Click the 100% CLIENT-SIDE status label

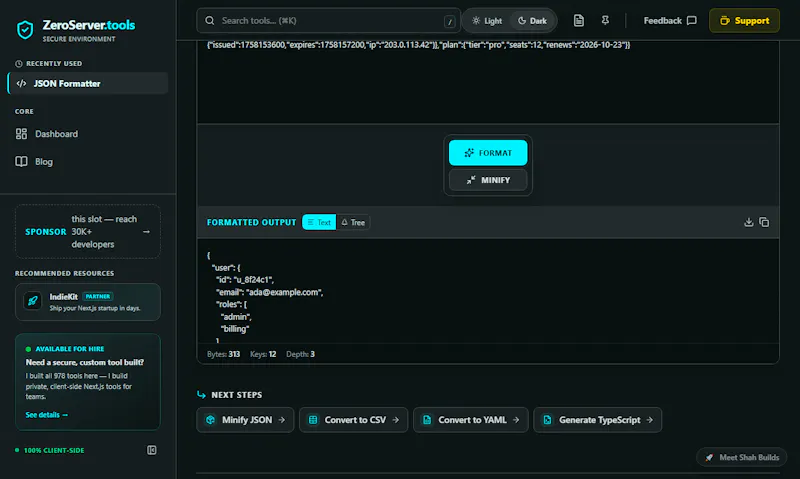point(54,450)
